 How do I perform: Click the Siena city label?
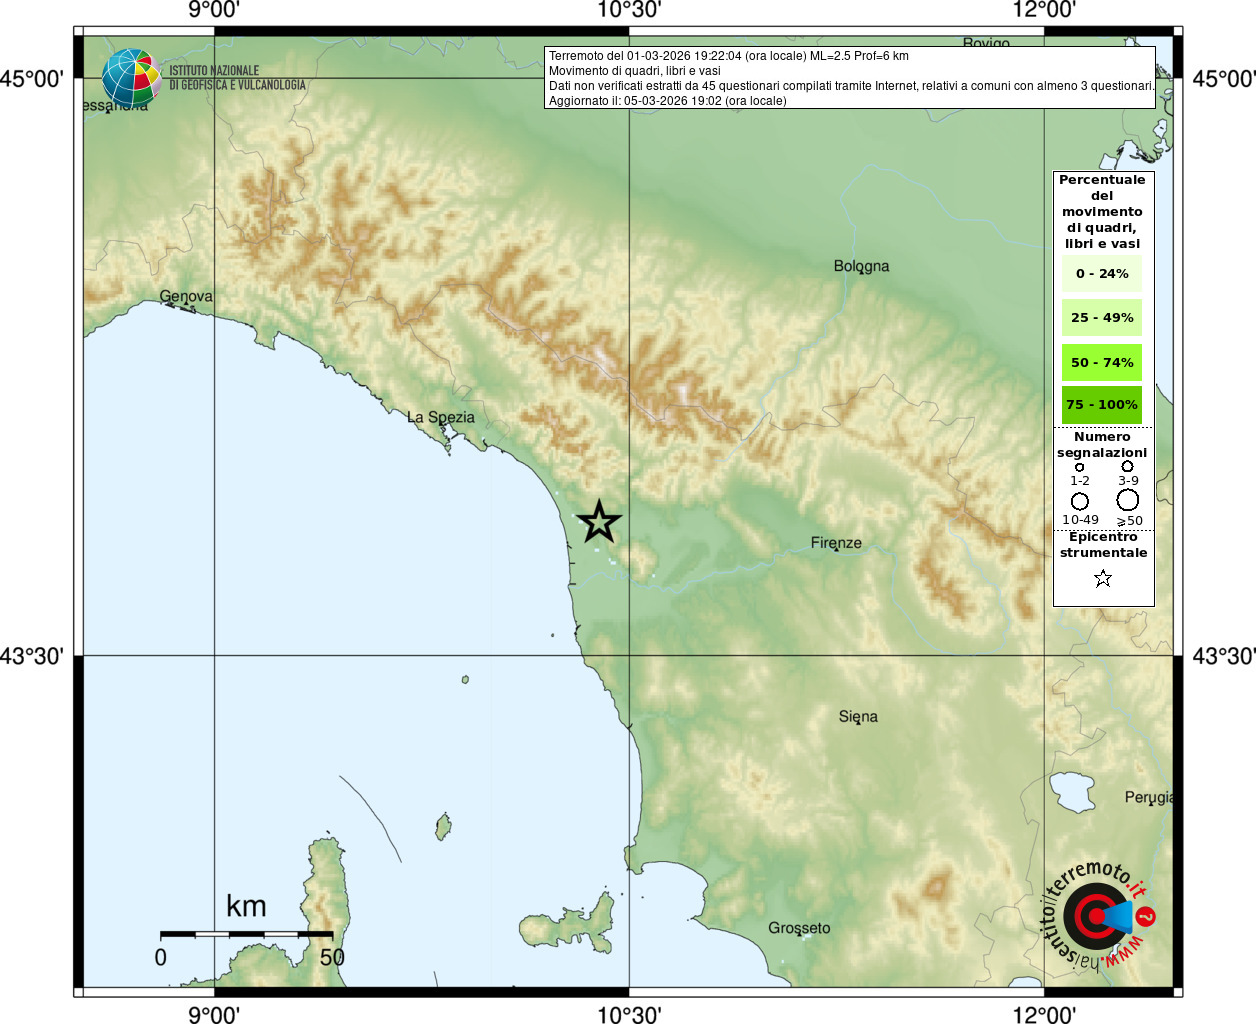click(x=858, y=717)
